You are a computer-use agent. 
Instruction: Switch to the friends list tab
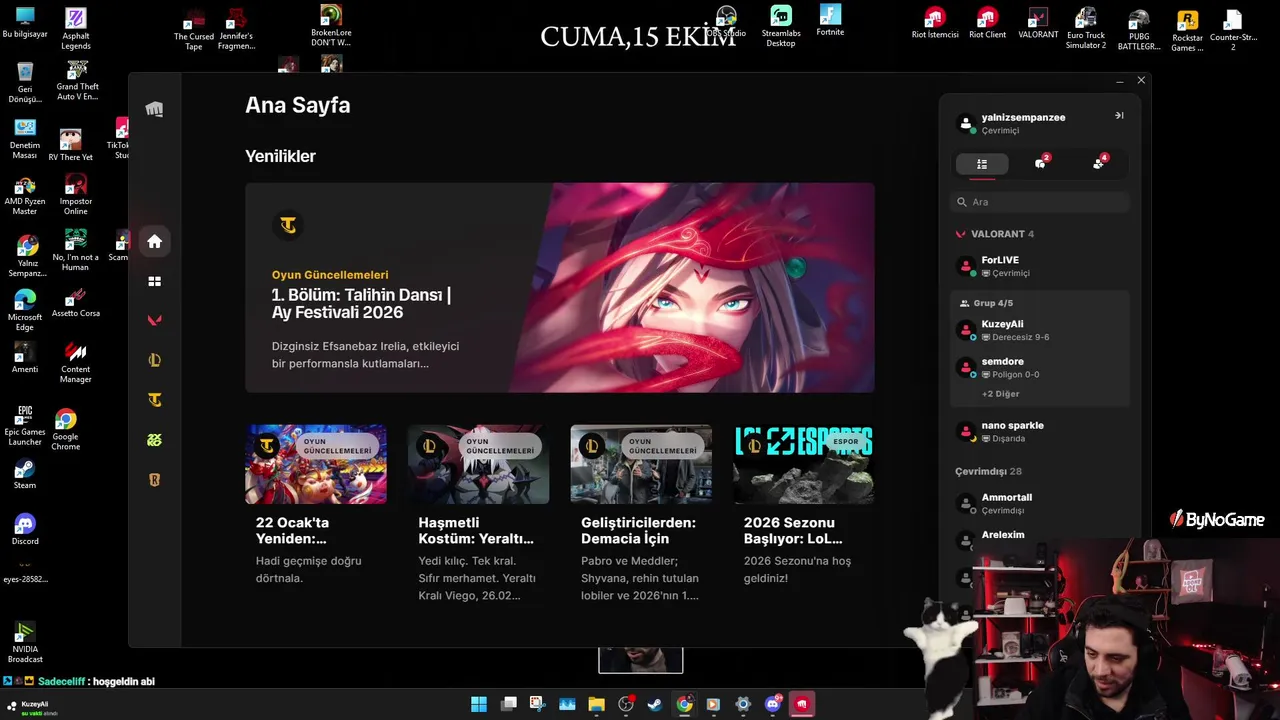(x=982, y=164)
